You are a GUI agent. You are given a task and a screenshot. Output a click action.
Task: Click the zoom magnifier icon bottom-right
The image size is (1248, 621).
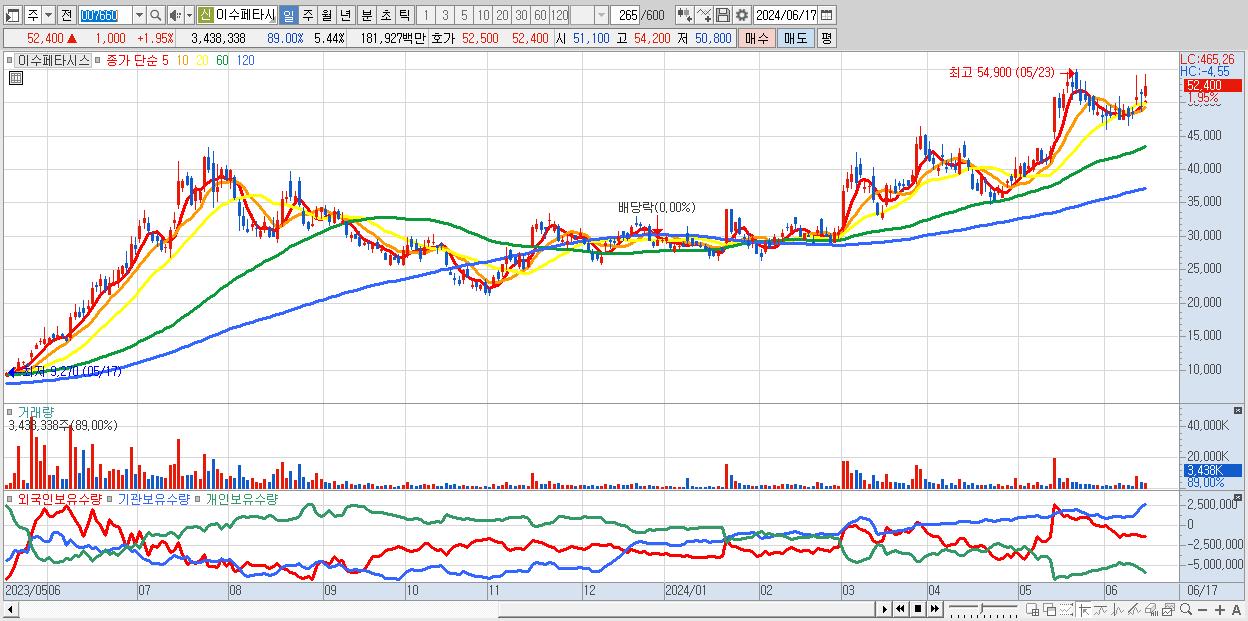(1186, 609)
